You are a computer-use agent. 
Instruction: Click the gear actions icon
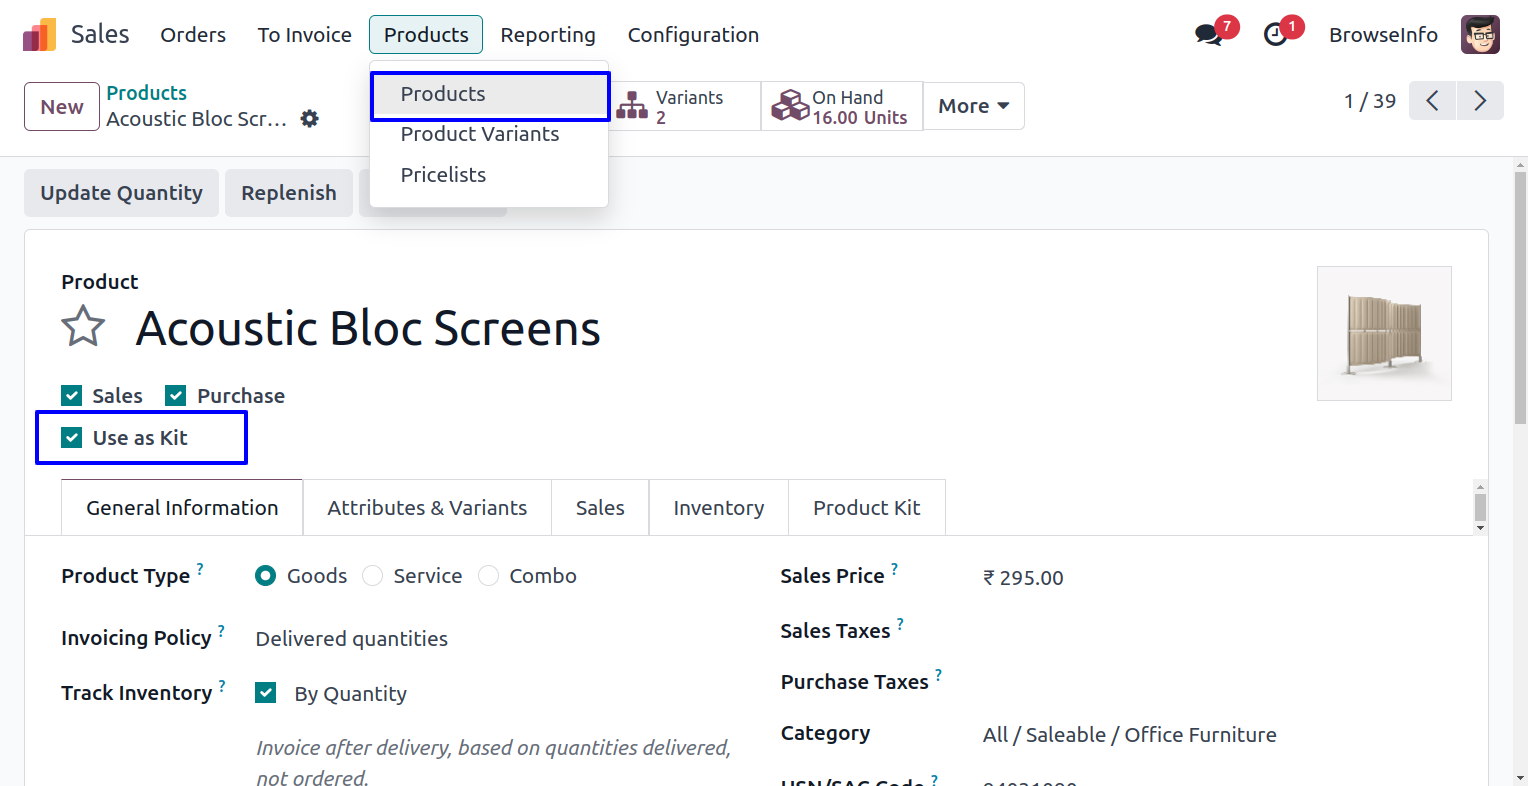tap(310, 119)
